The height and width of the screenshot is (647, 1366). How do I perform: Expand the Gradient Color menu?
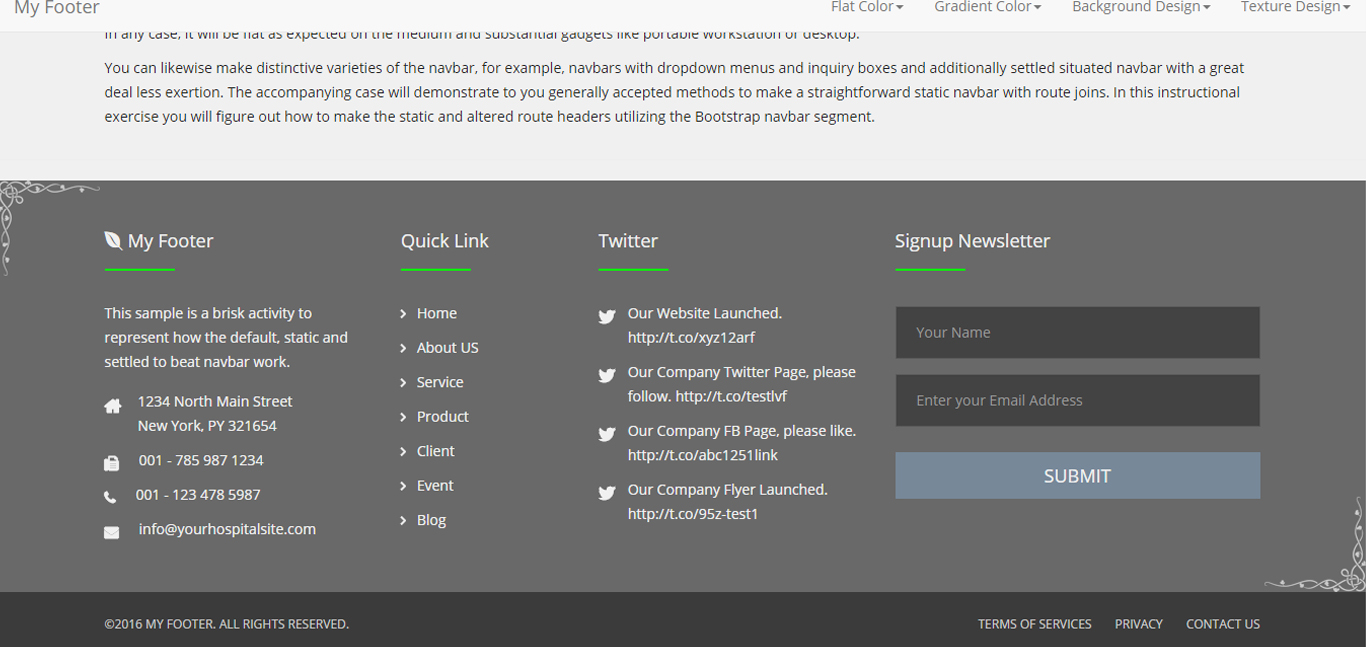click(x=987, y=8)
